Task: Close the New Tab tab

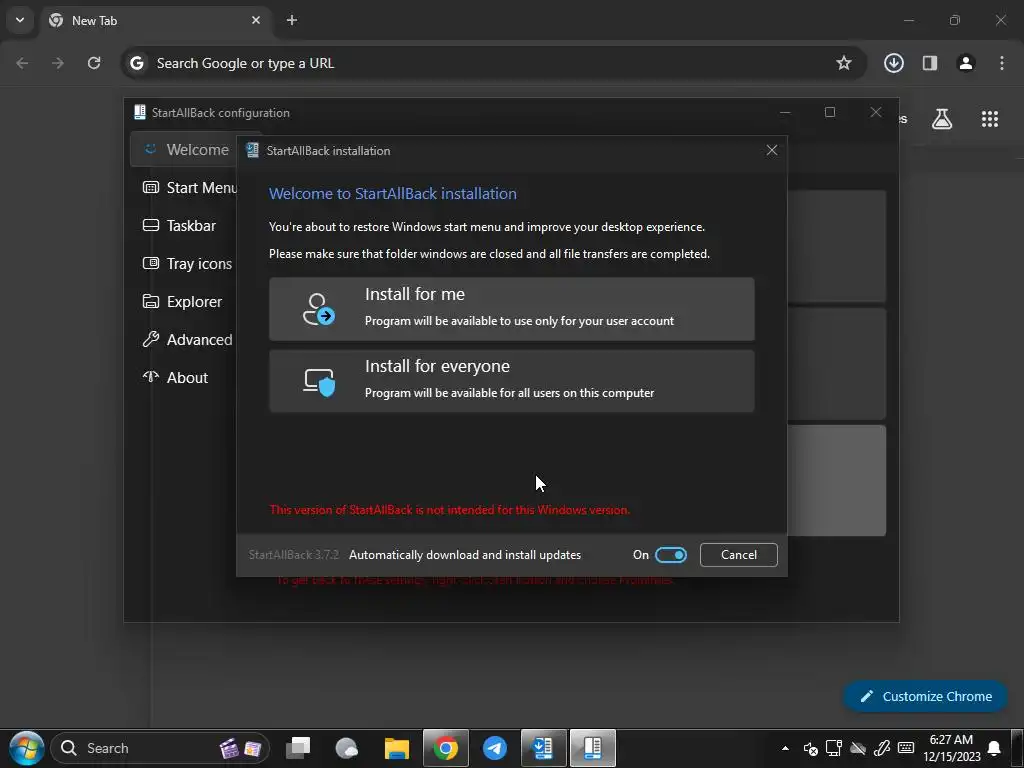Action: tap(256, 20)
